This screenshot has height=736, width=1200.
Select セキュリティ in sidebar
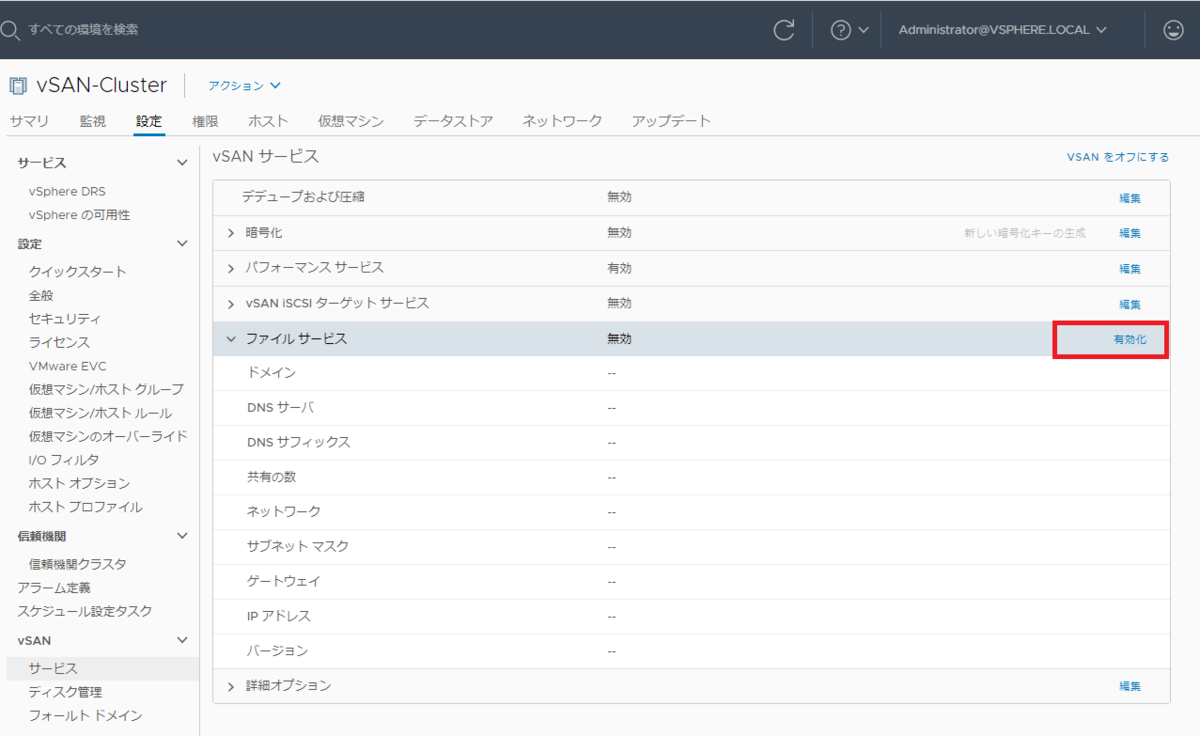coord(65,319)
